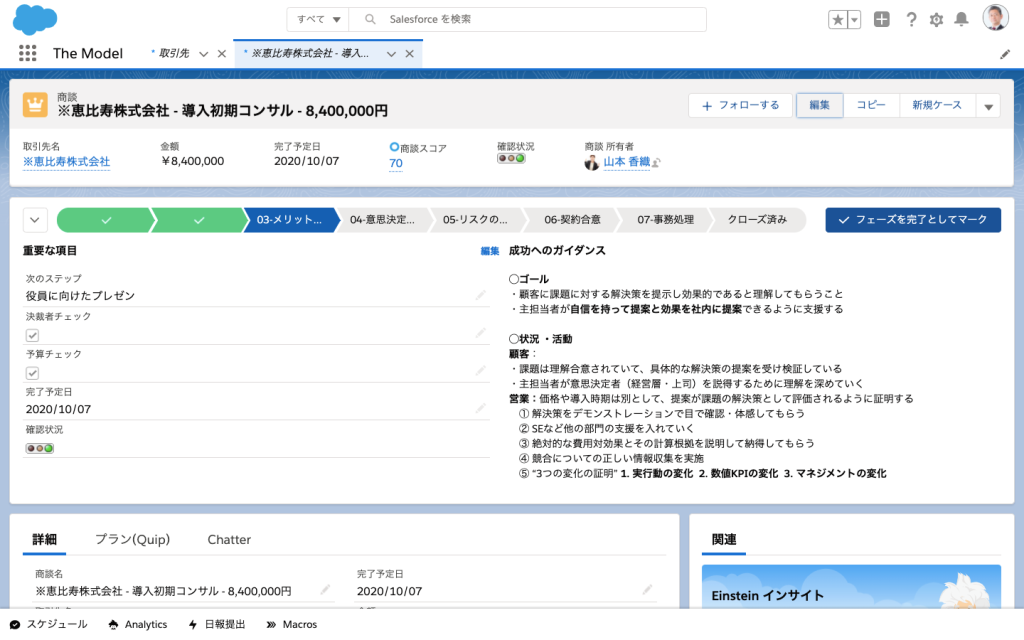Open the ※恵比寿株式会社 account link

(66, 162)
